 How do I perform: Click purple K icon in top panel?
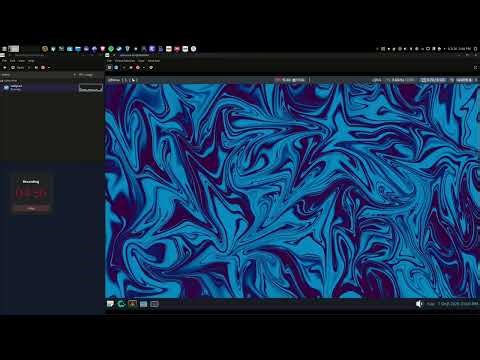(x=152, y=49)
